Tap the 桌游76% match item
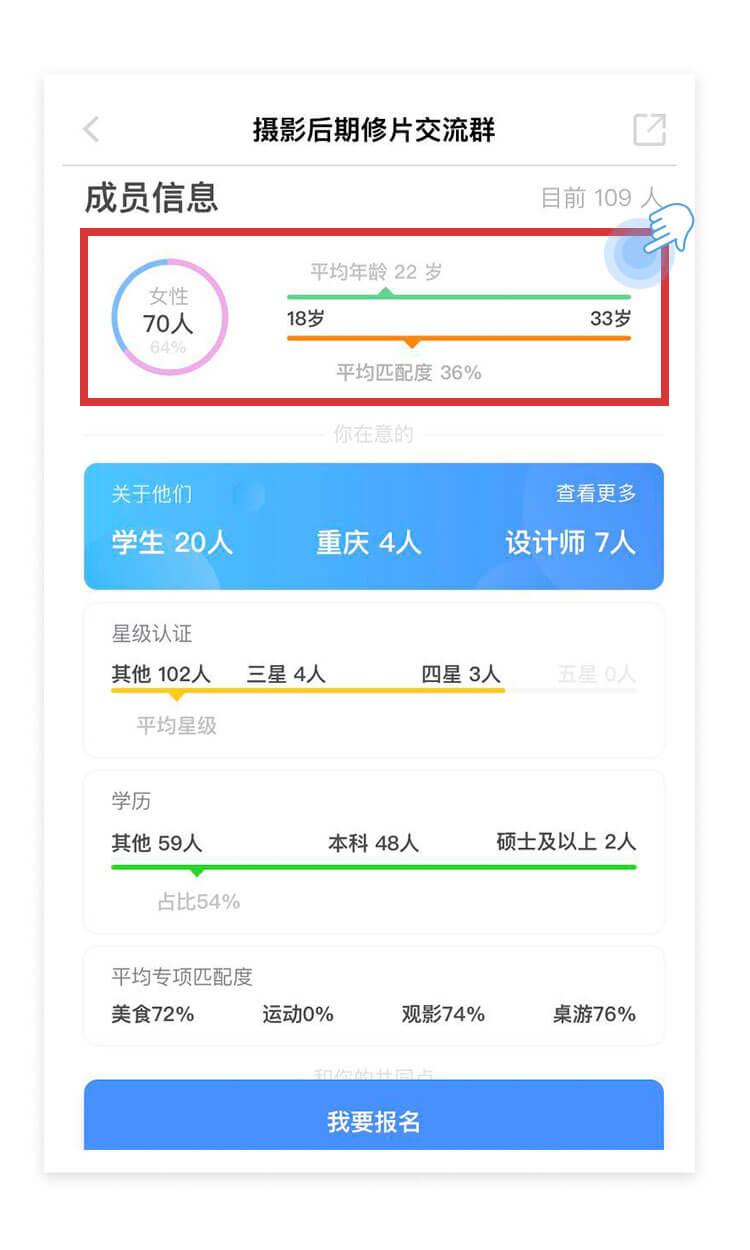750x1250 pixels. [594, 1014]
